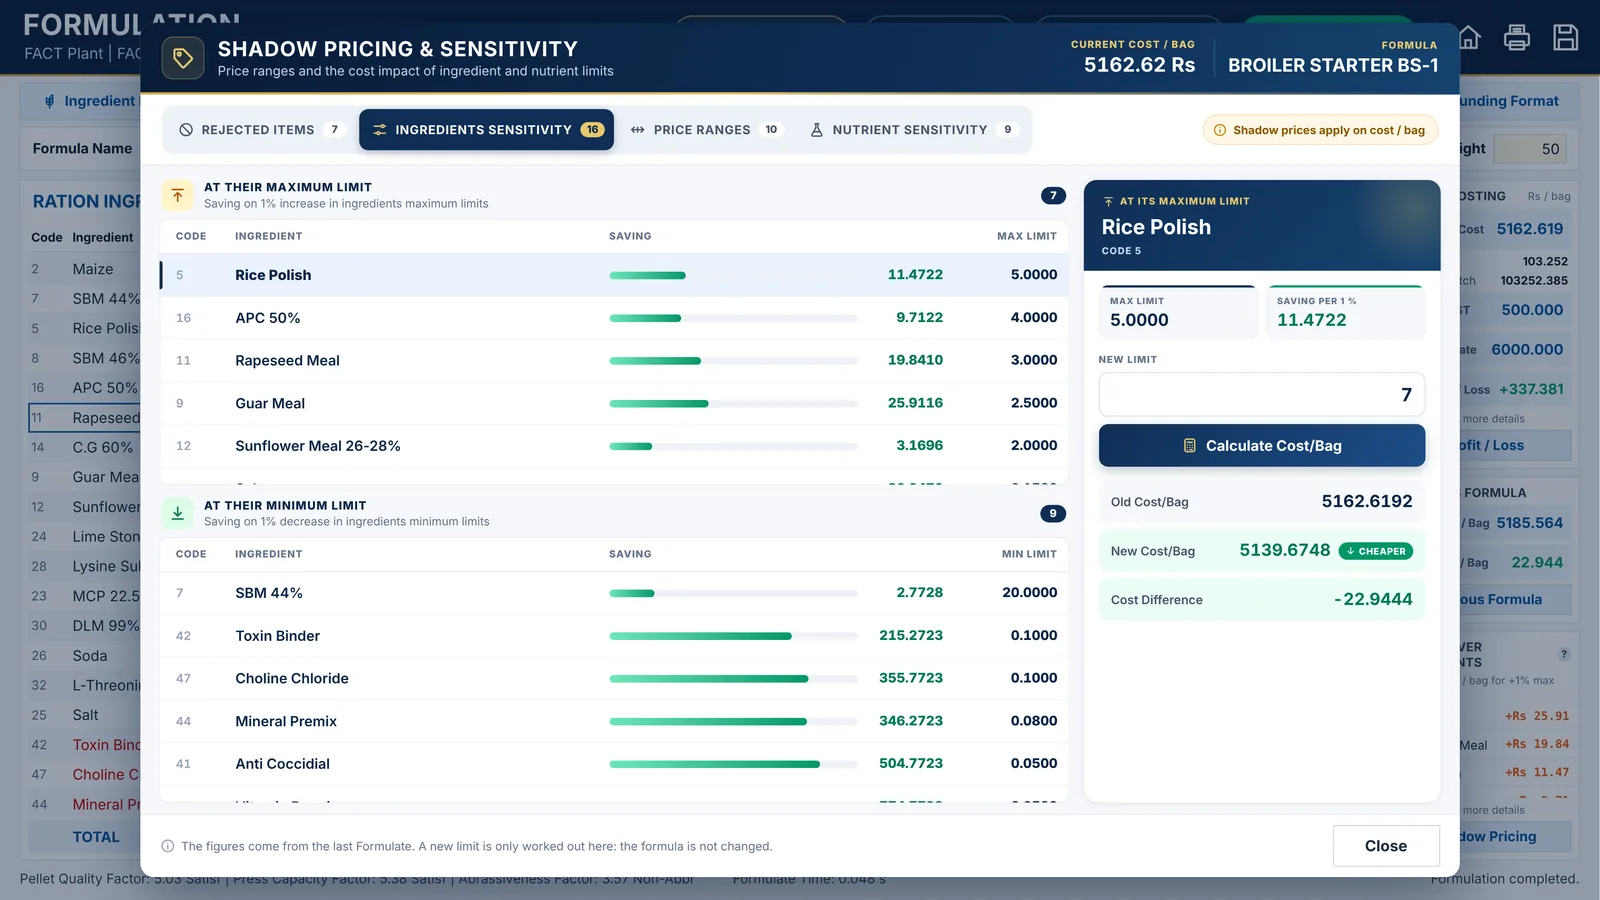The height and width of the screenshot is (900, 1600).
Task: Select the SBM 44% row in minimum table
Action: tap(614, 593)
